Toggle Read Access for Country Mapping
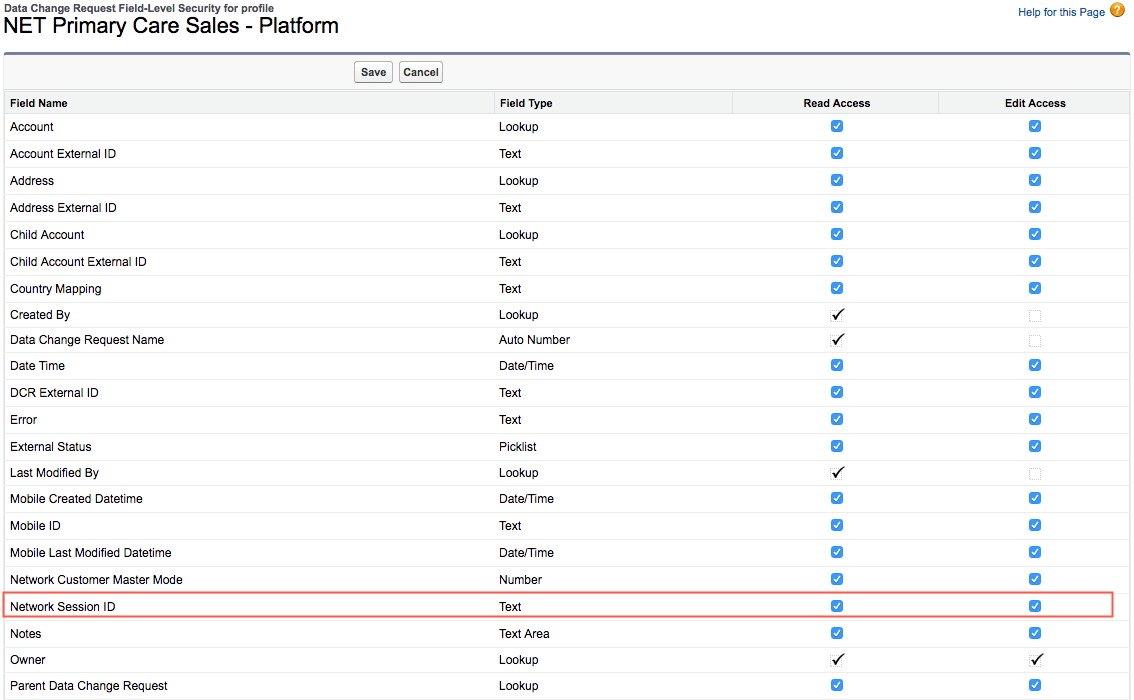Image resolution: width=1134 pixels, height=700 pixels. coord(837,288)
